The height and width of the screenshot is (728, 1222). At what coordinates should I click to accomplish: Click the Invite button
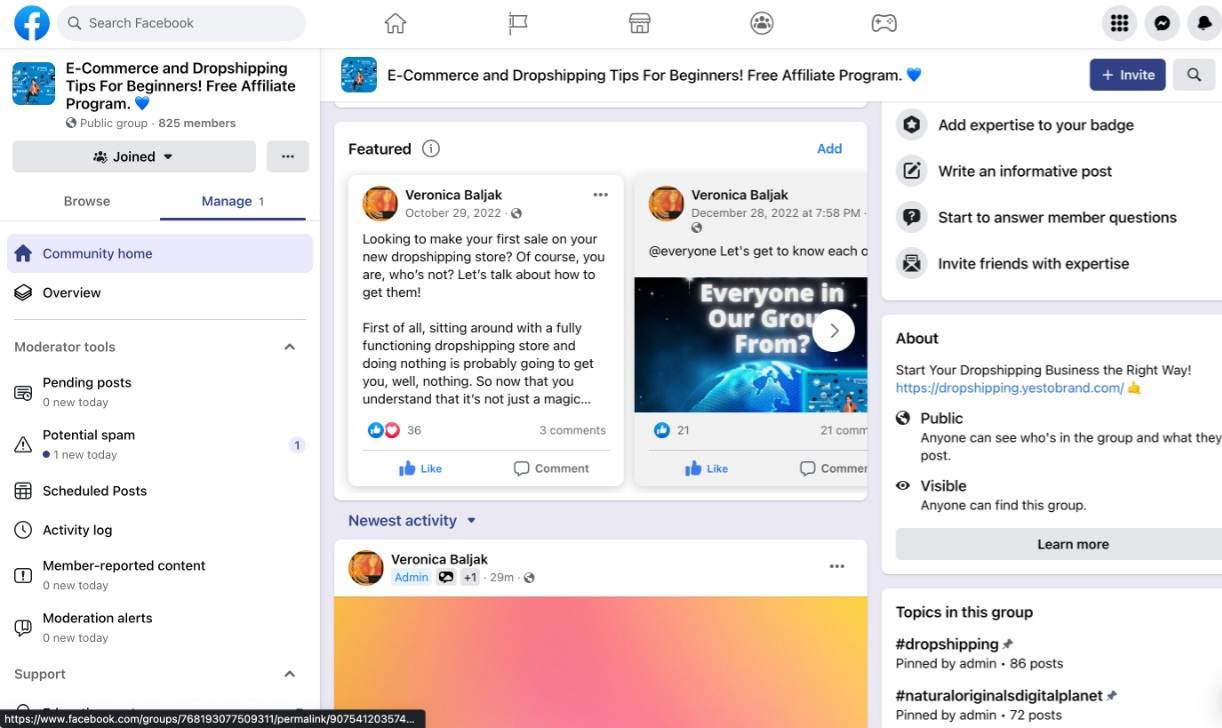pos(1128,75)
